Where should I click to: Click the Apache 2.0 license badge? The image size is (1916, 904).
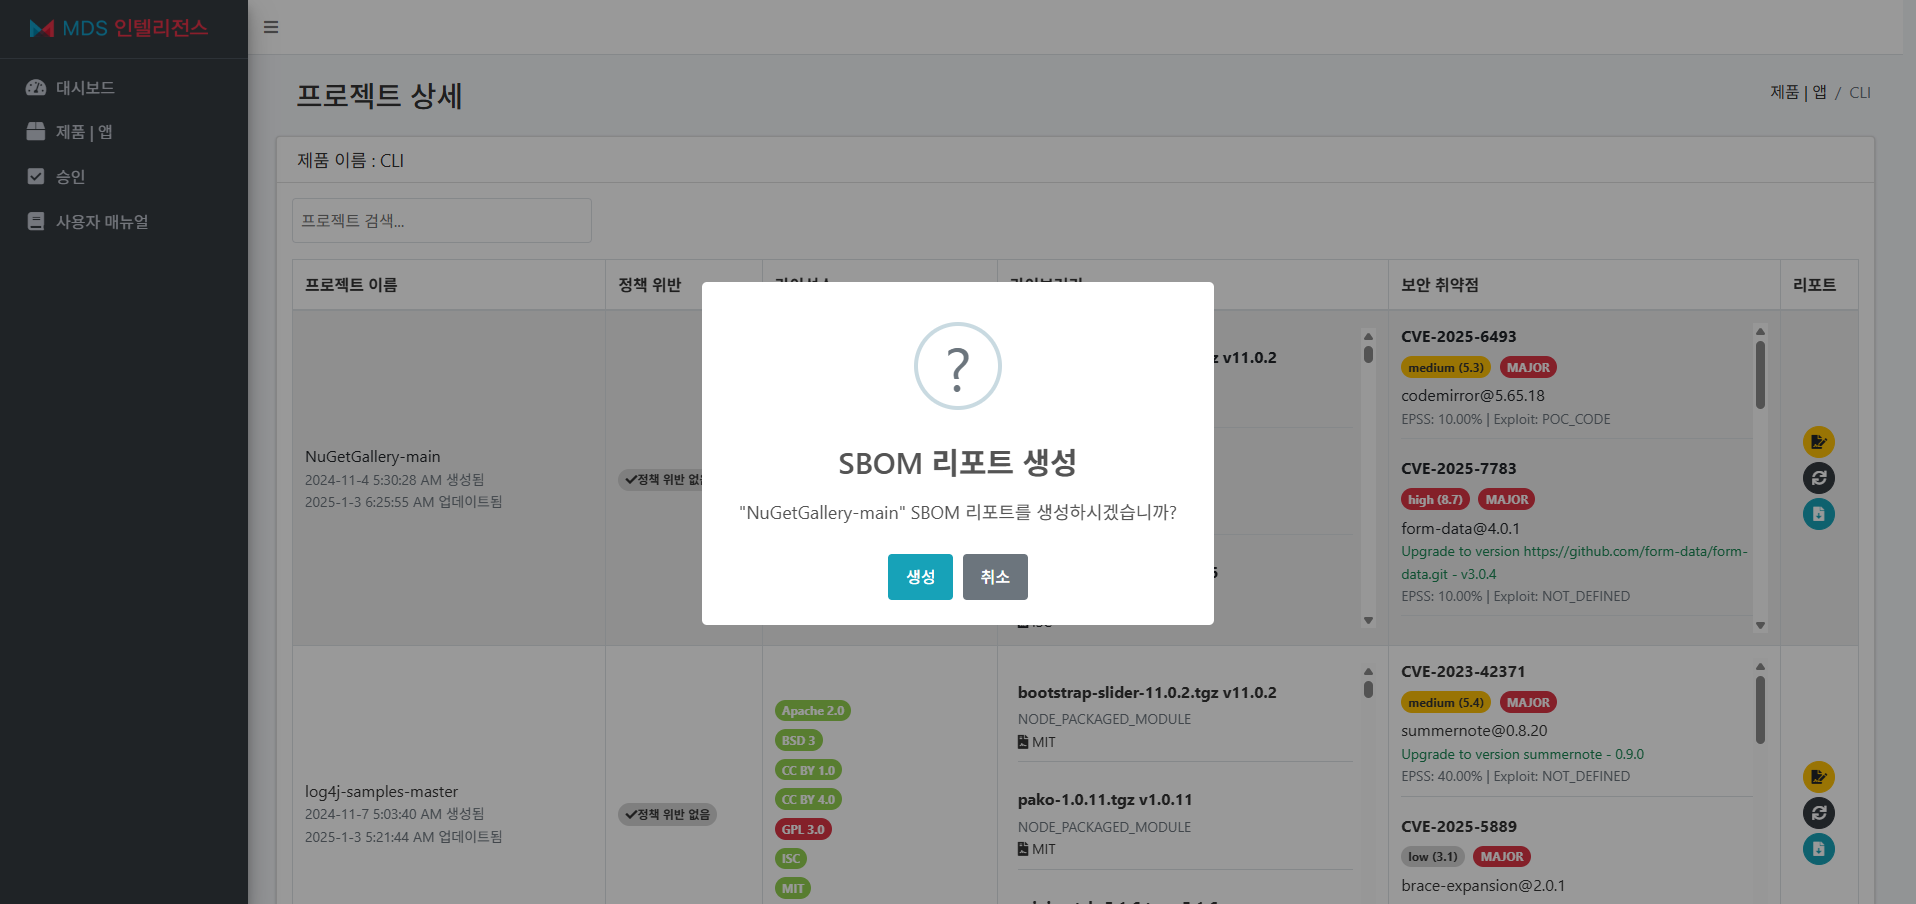(812, 710)
